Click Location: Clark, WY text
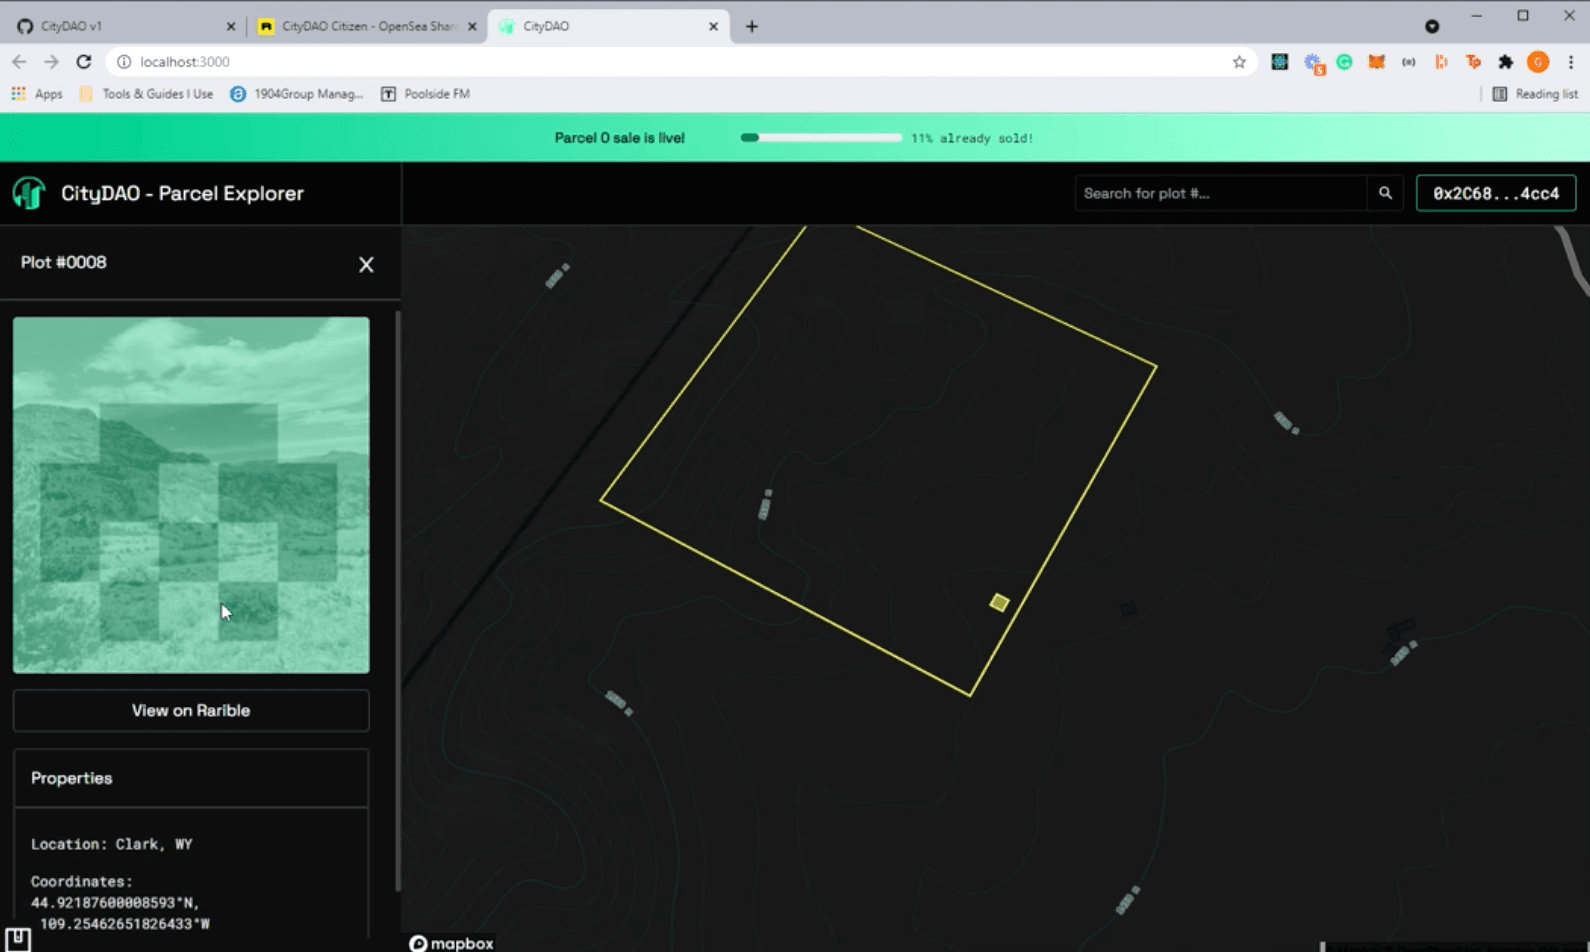Screen dimensions: 1590x952 pyautogui.click(x=111, y=844)
